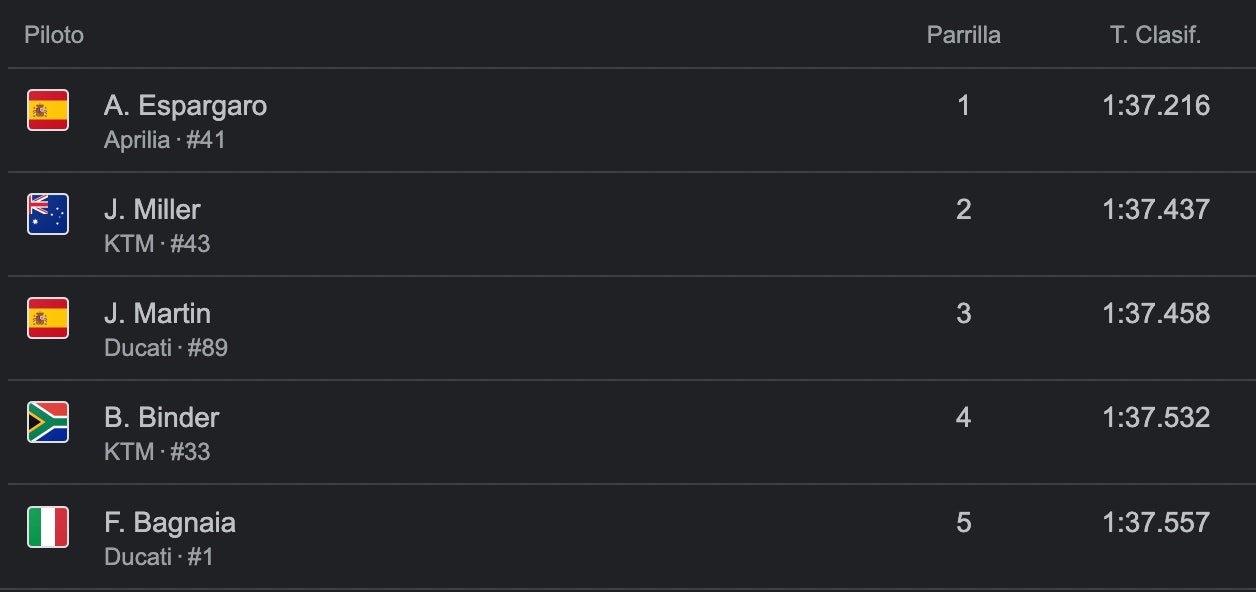Click the Italian flag next to F. Bagnaia

pyautogui.click(x=48, y=527)
